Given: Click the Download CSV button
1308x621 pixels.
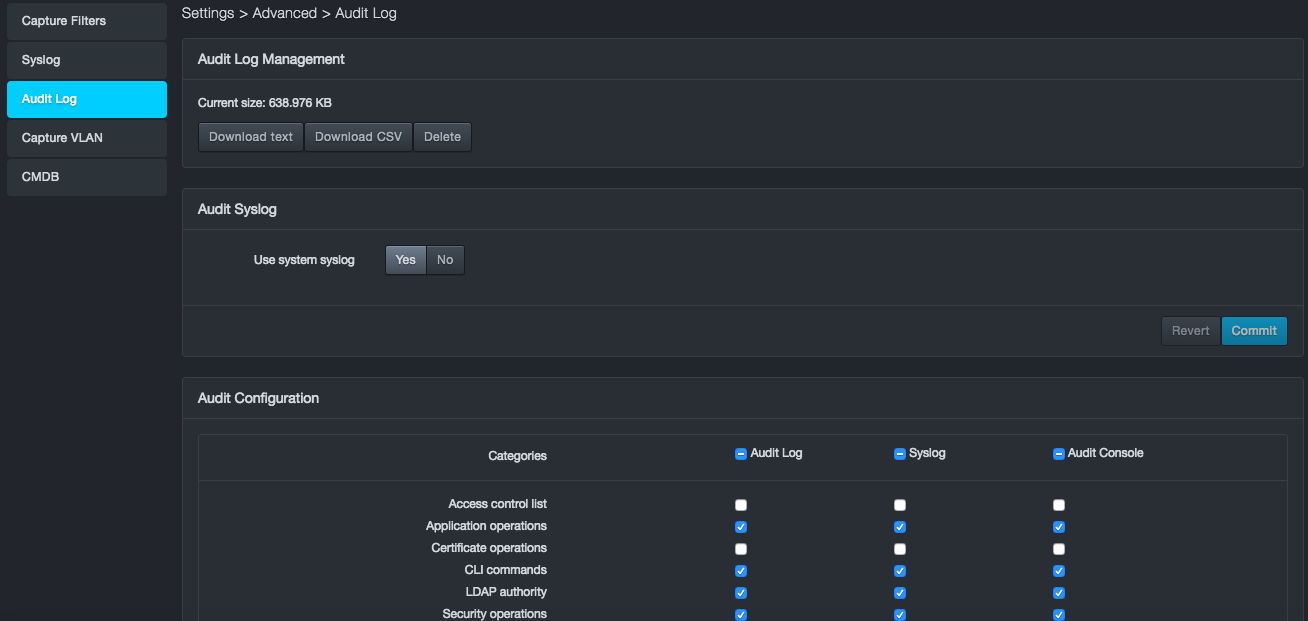Looking at the screenshot, I should coord(358,137).
